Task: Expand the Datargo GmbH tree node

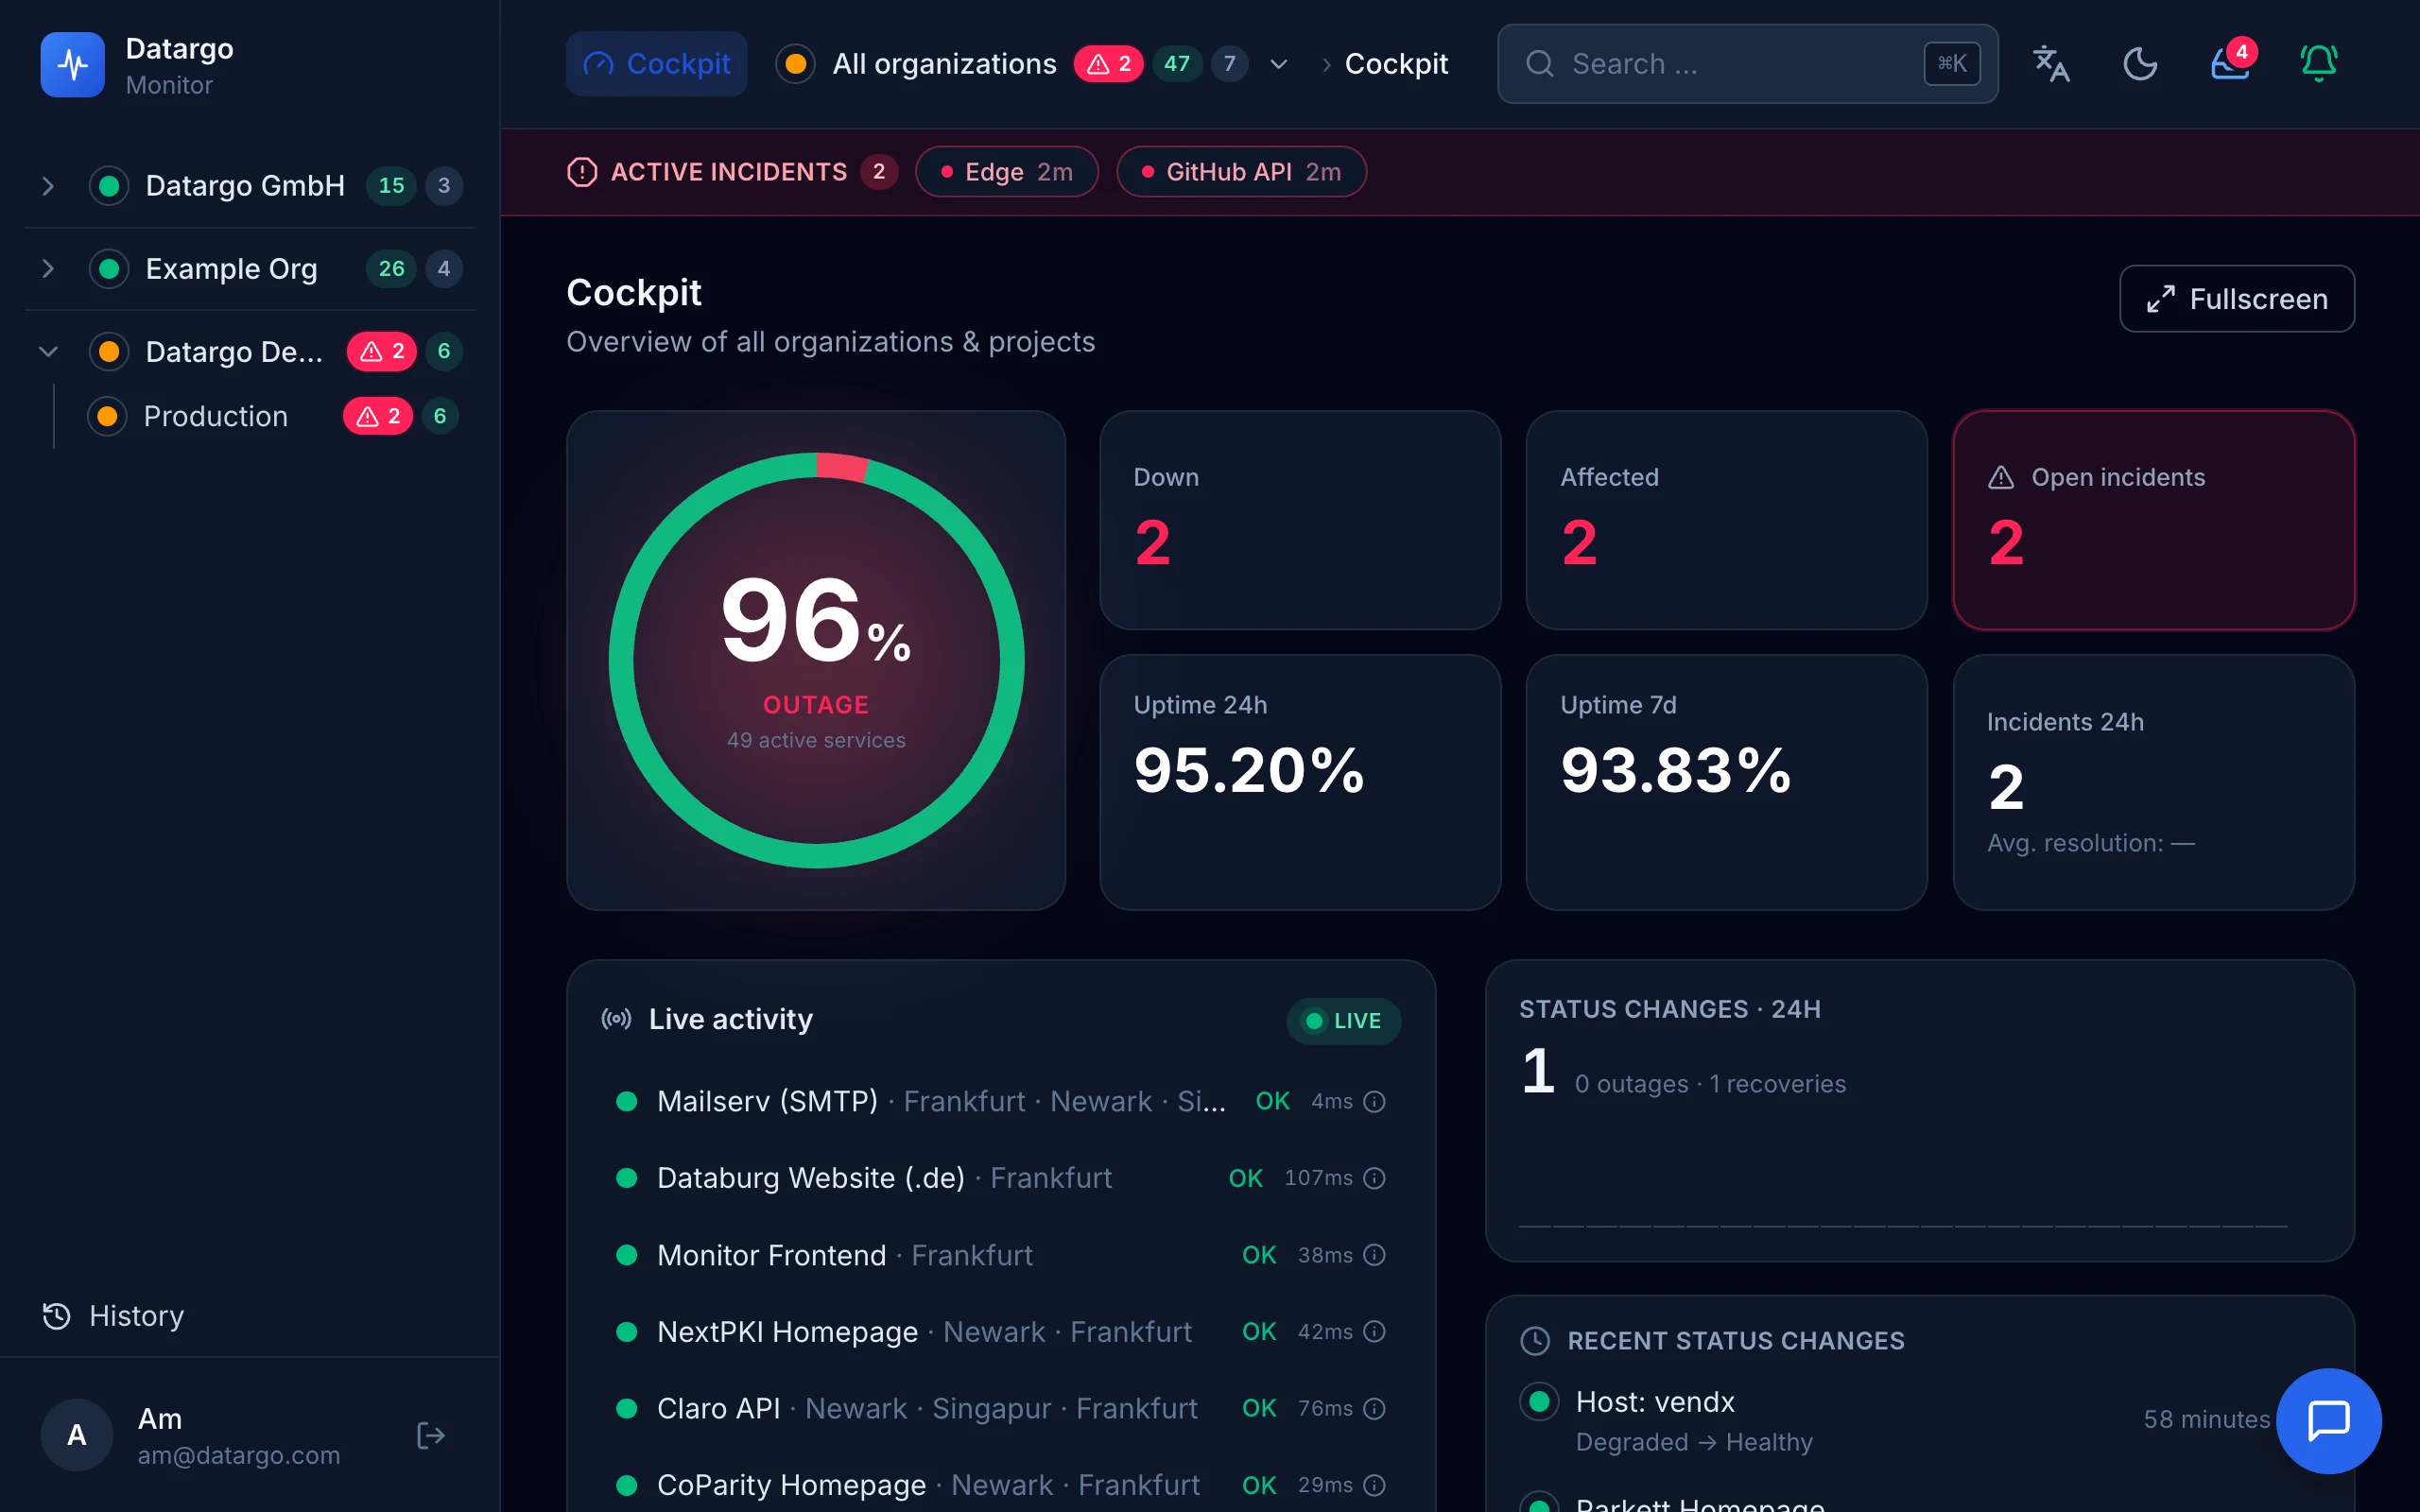Action: (47, 186)
